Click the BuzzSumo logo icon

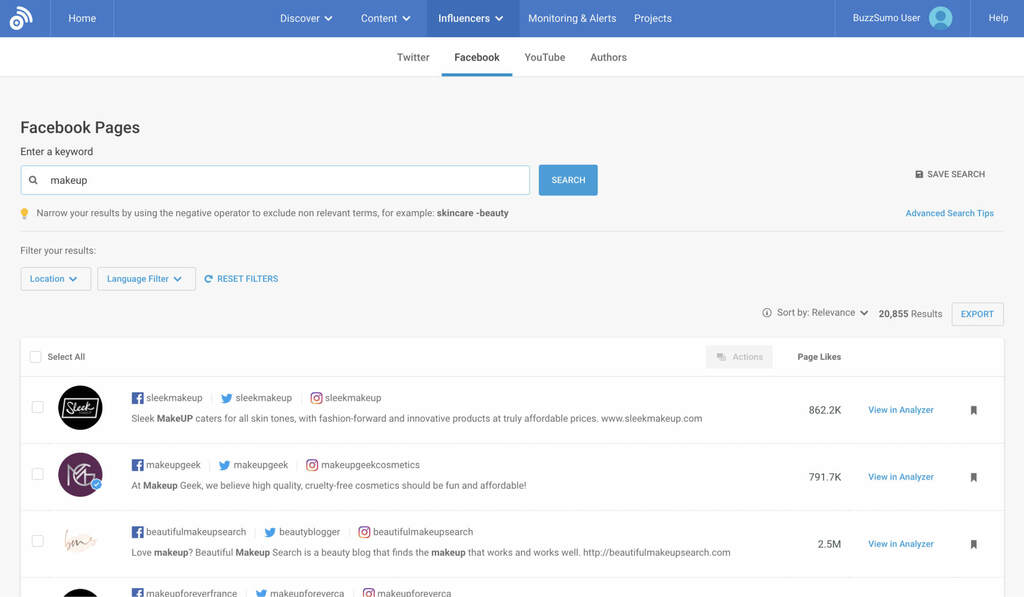click(21, 18)
